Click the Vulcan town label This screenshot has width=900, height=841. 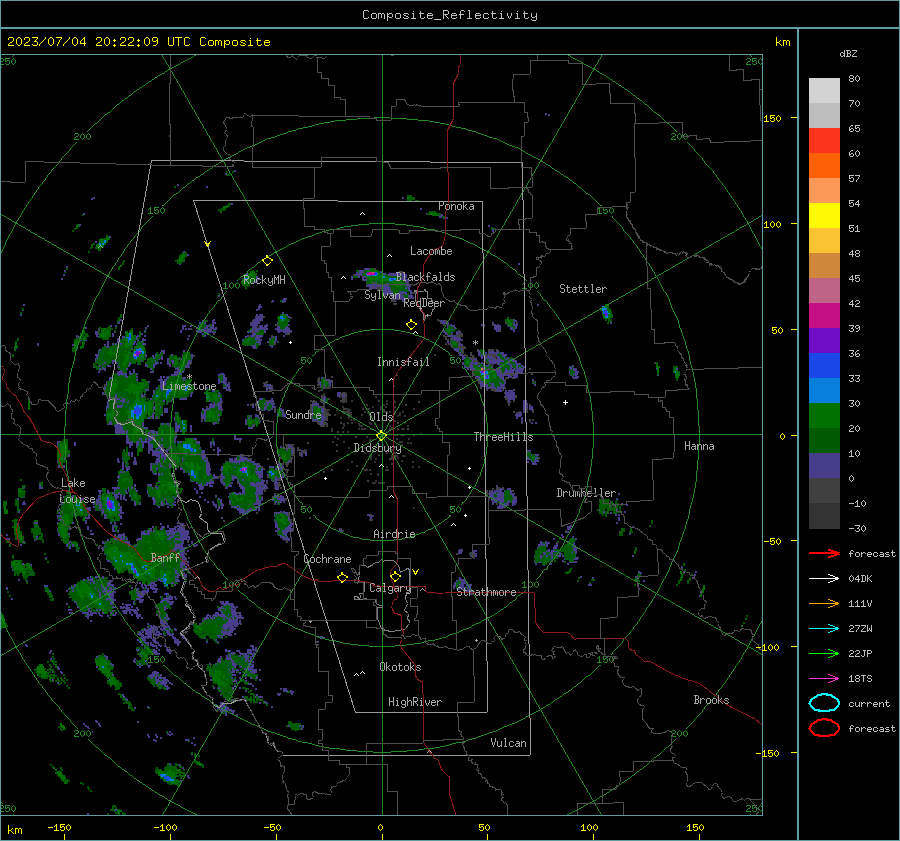pyautogui.click(x=508, y=743)
